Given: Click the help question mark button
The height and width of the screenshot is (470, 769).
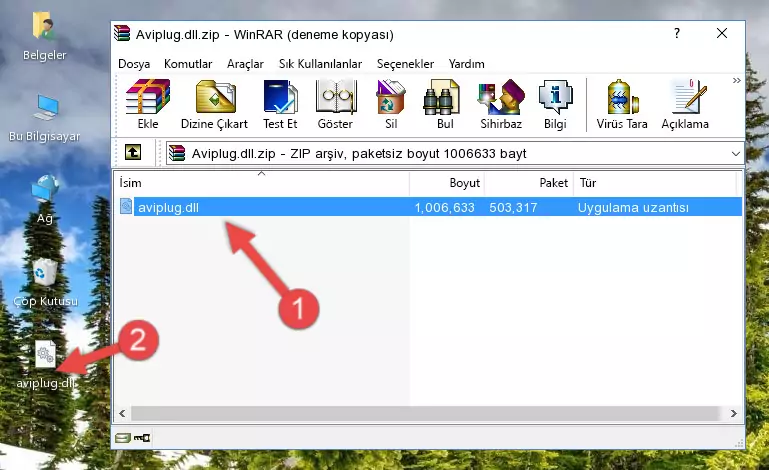Looking at the screenshot, I should [677, 33].
